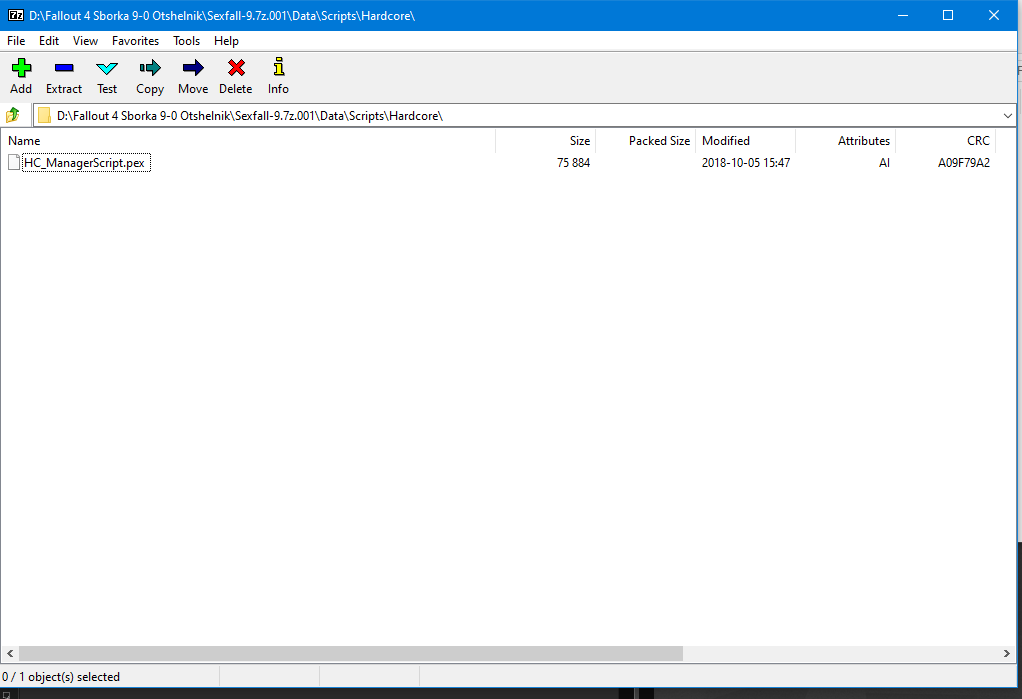The width and height of the screenshot is (1022, 699).
Task: Expand the address path dropdown
Action: 1006,115
